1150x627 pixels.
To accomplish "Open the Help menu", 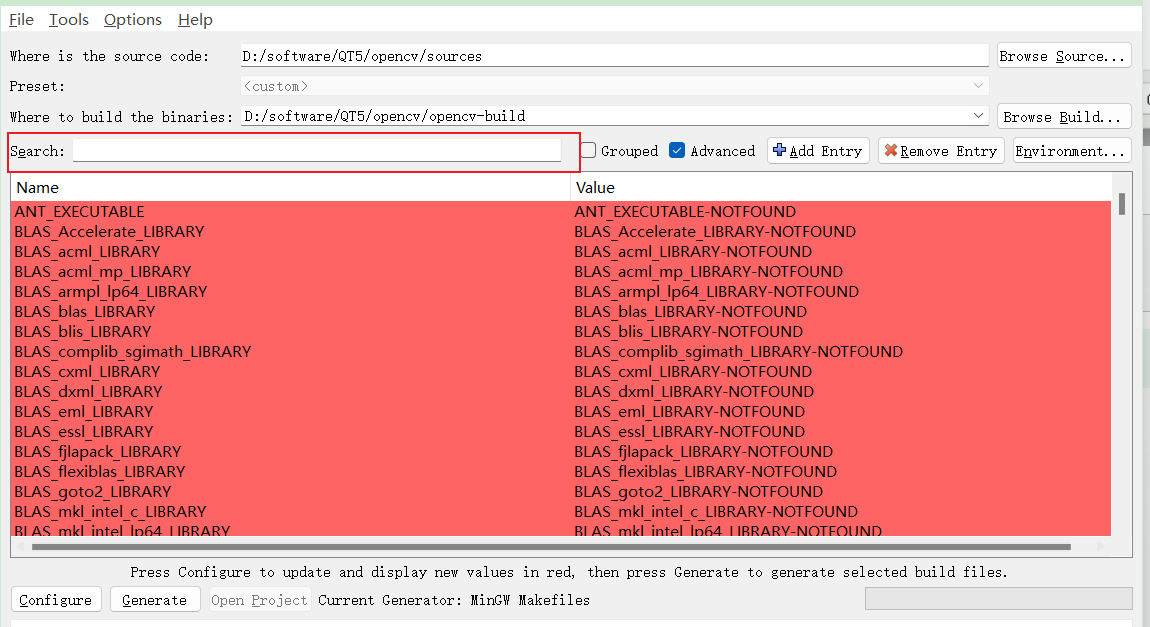I will pos(195,20).
